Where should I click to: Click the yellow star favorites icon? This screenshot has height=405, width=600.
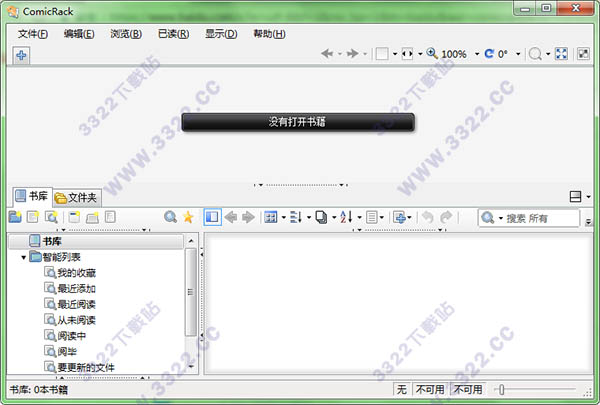pyautogui.click(x=188, y=217)
